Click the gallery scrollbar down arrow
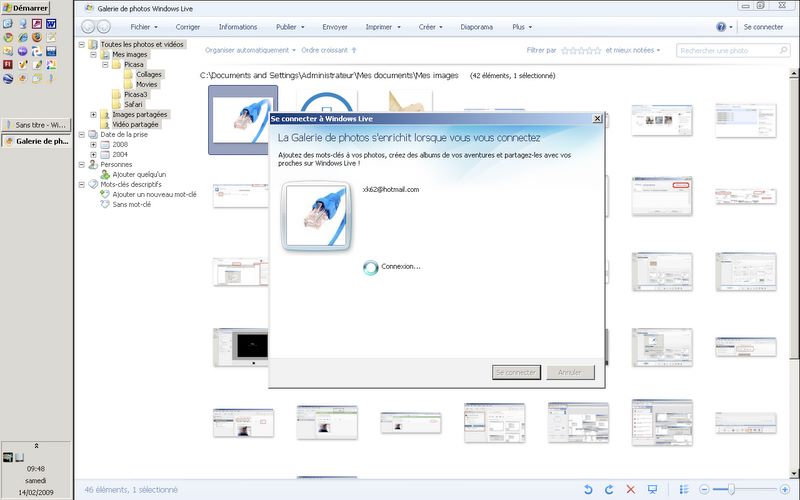This screenshot has height=500, width=800. [x=794, y=473]
